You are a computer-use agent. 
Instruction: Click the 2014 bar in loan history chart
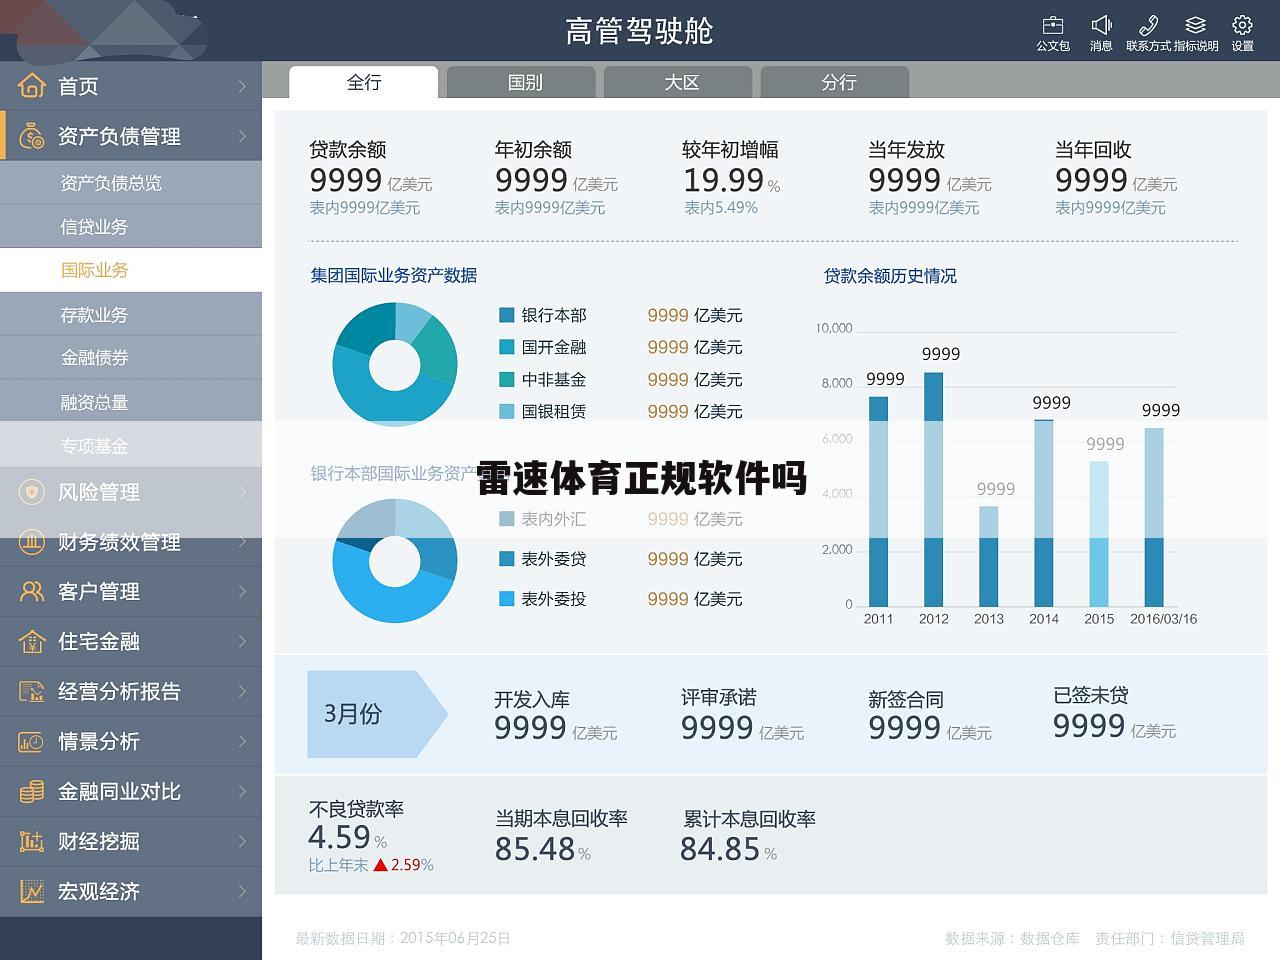[x=1043, y=512]
